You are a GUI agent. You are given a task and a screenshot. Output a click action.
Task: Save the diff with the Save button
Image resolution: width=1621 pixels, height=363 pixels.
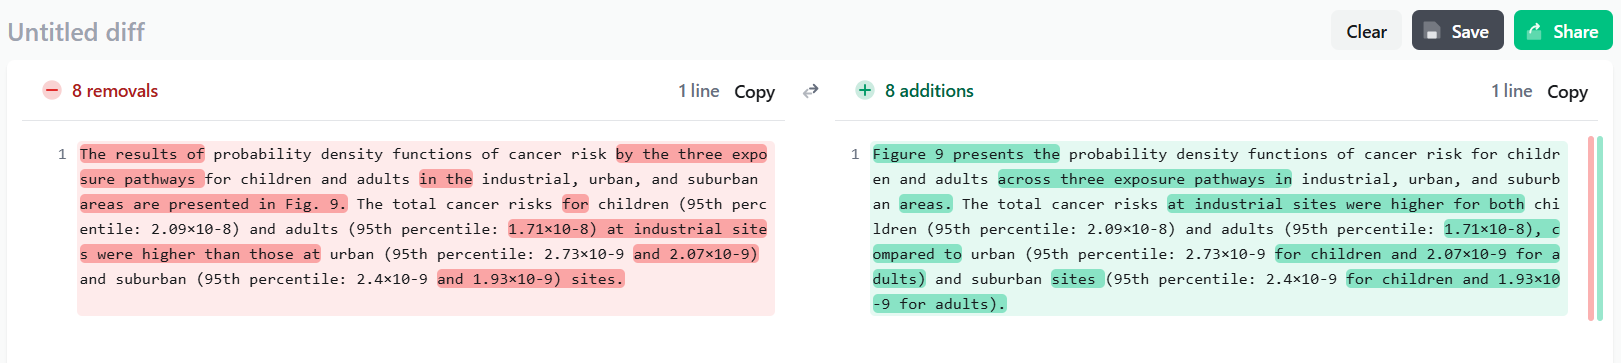pyautogui.click(x=1457, y=31)
